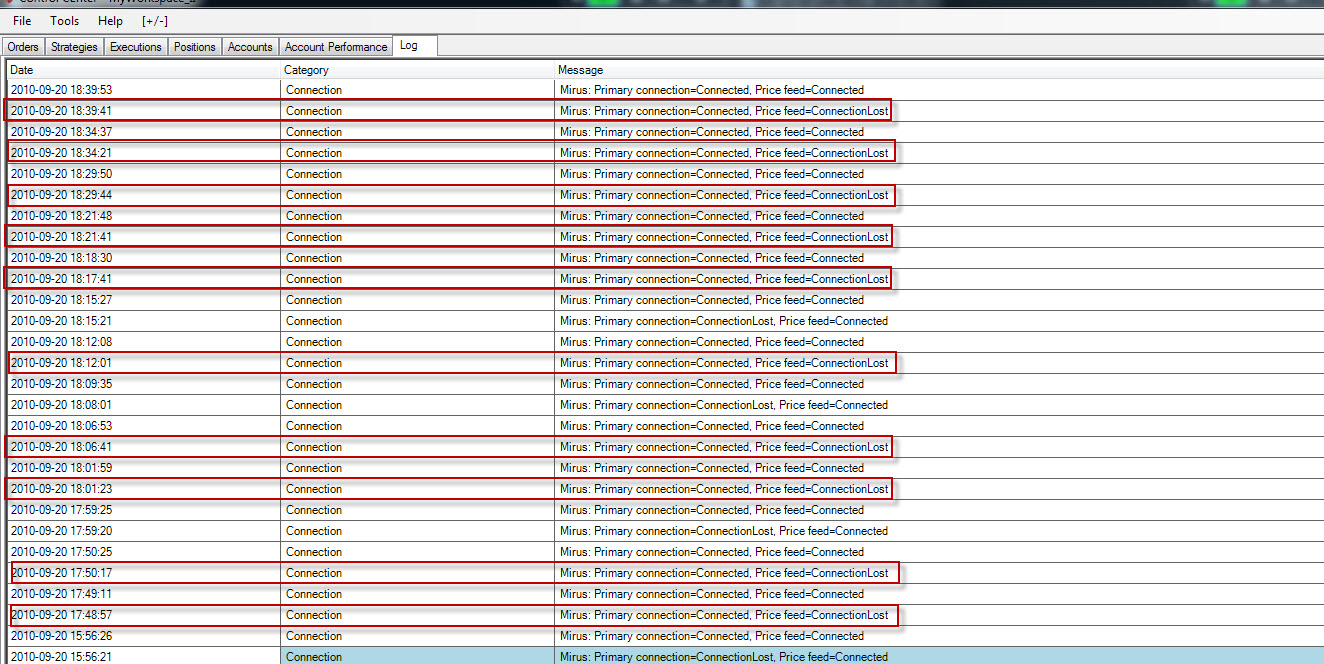Click the message of the 17:59:20 entry
Image resolution: width=1324 pixels, height=664 pixels.
coord(724,531)
